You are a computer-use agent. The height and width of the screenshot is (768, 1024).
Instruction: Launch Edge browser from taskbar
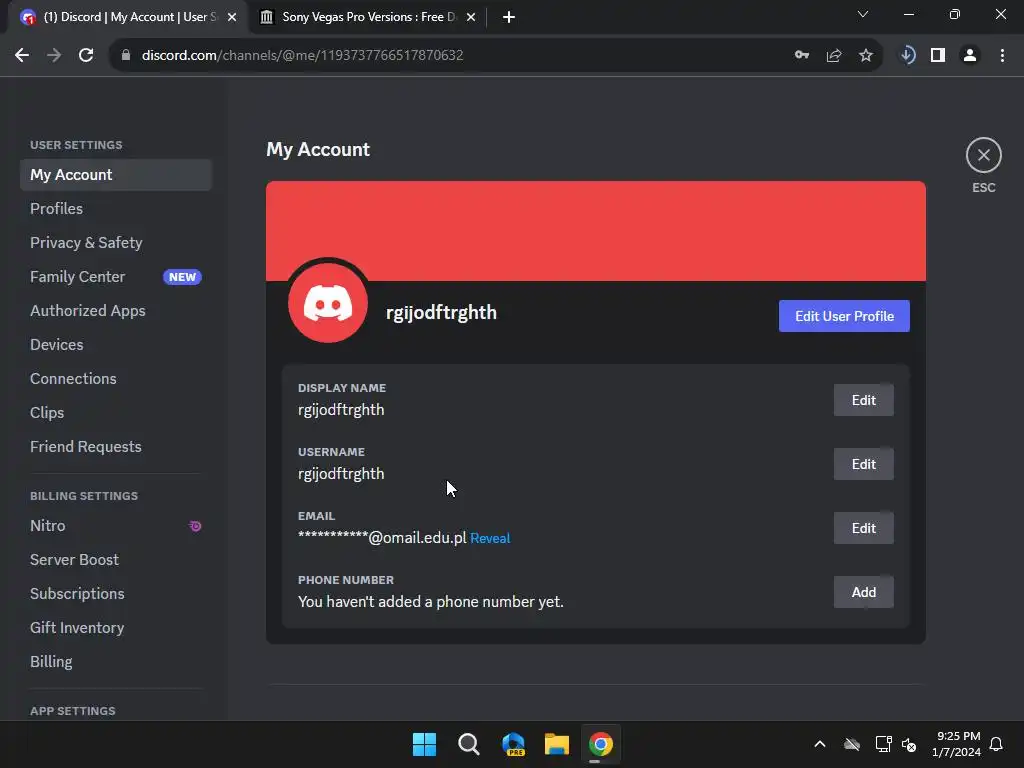[x=513, y=744]
